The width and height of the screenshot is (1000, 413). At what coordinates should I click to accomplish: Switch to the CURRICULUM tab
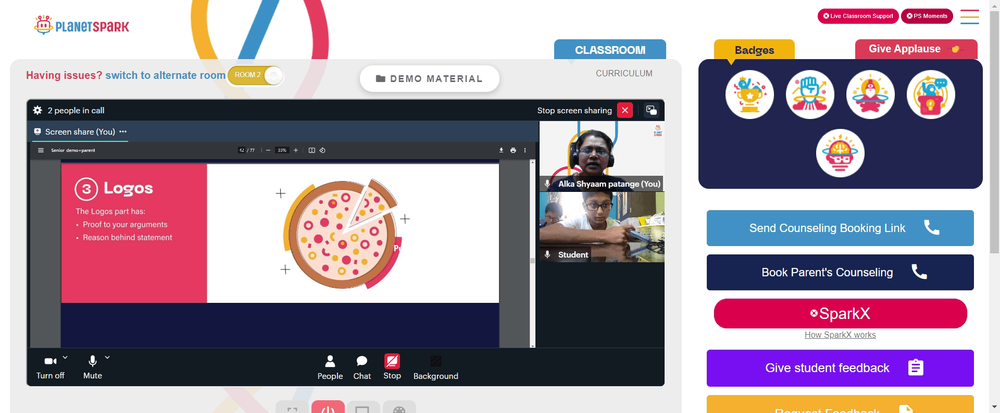point(624,73)
